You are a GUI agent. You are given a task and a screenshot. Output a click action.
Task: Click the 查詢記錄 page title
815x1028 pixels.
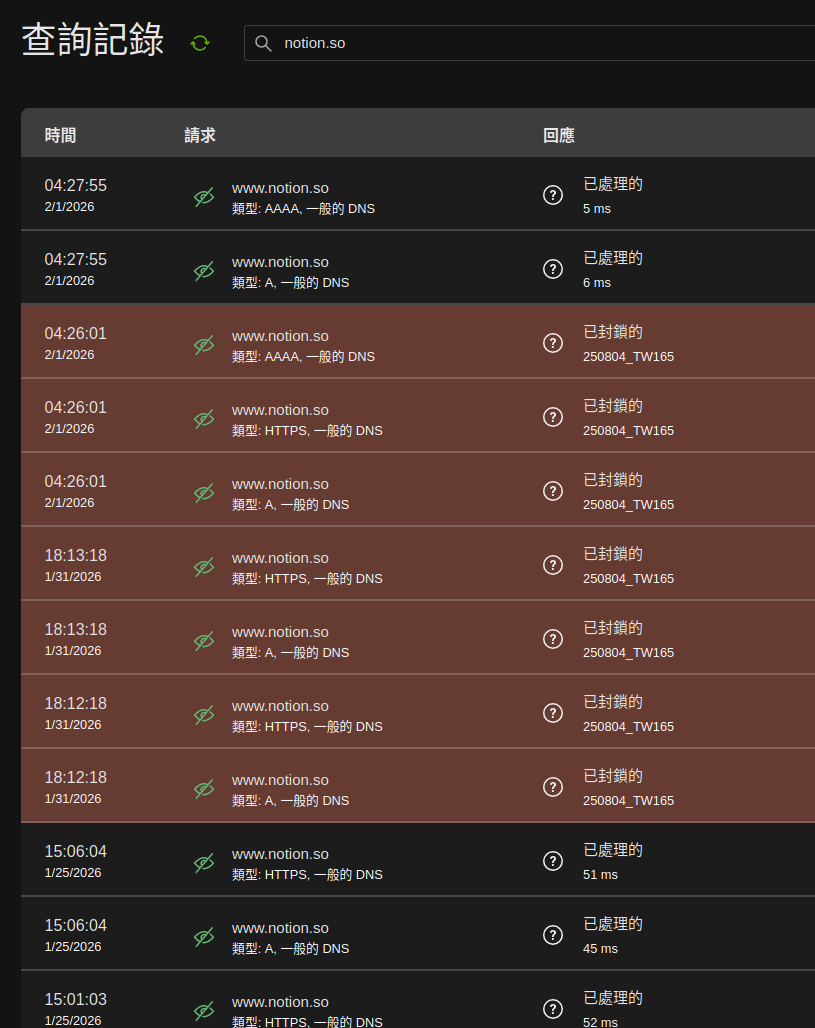coord(93,40)
